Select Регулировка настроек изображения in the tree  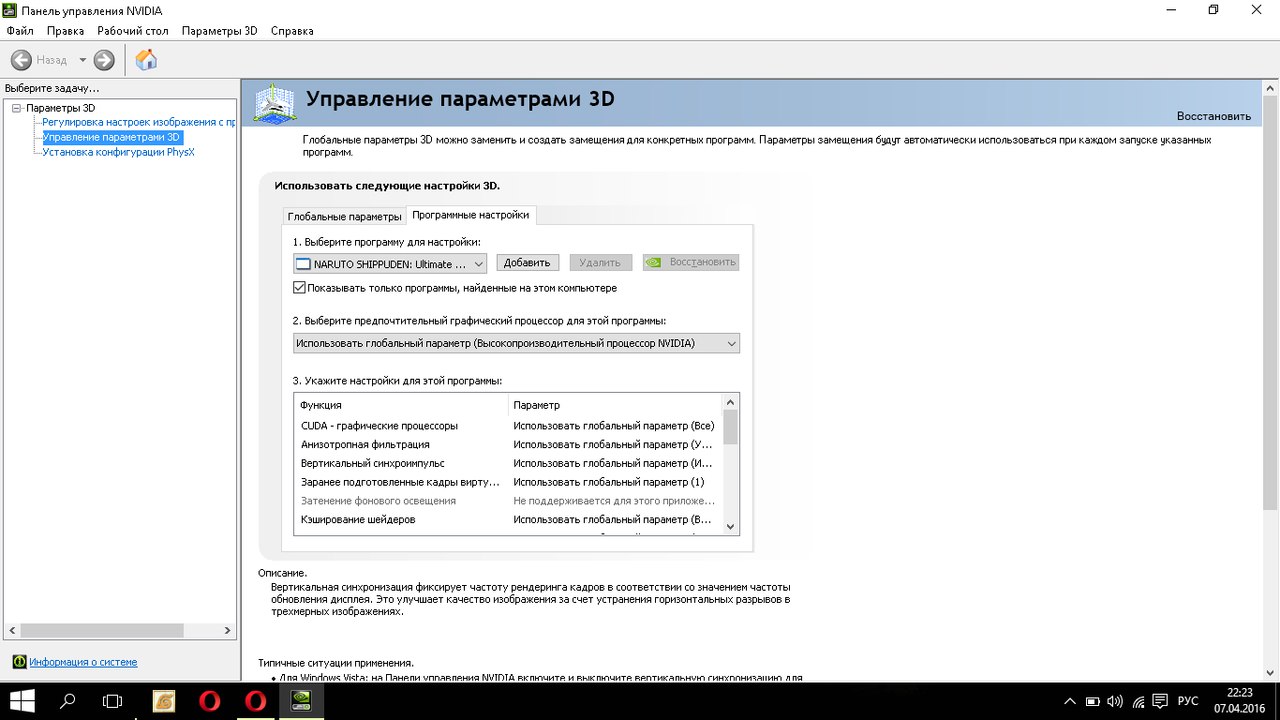(138, 122)
